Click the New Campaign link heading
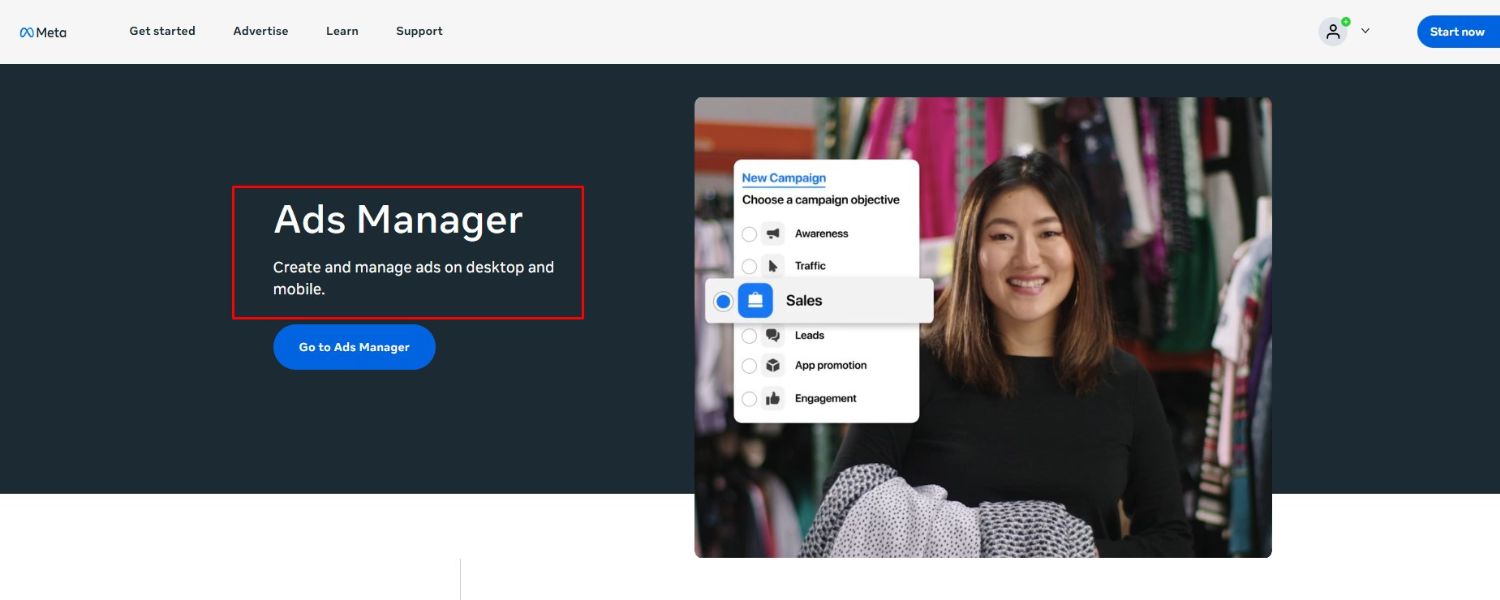 pyautogui.click(x=784, y=178)
